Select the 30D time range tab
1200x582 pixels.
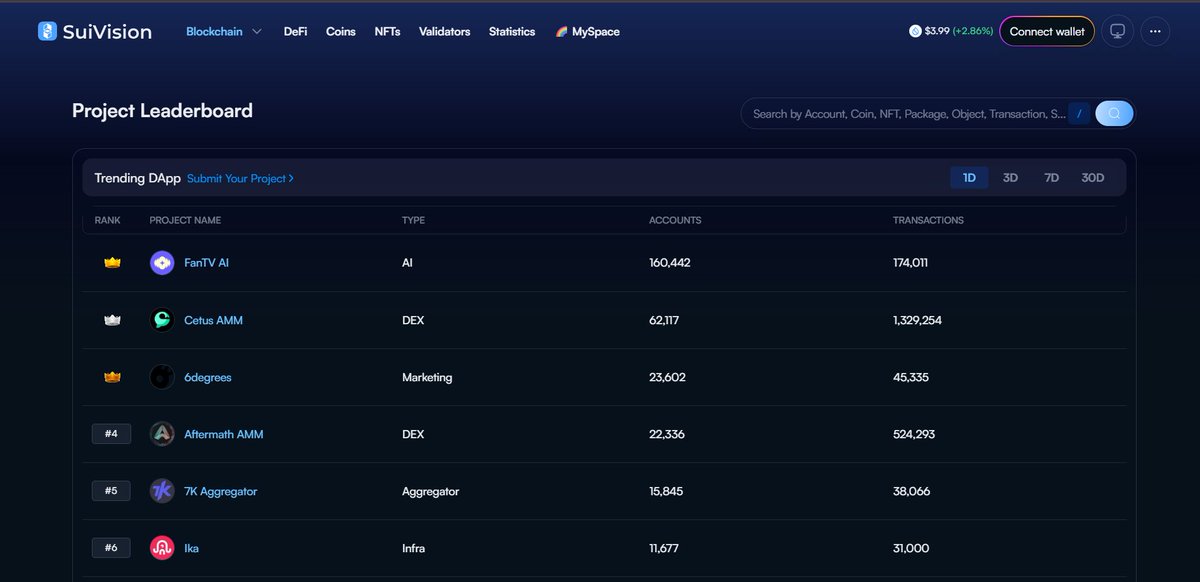[1093, 178]
